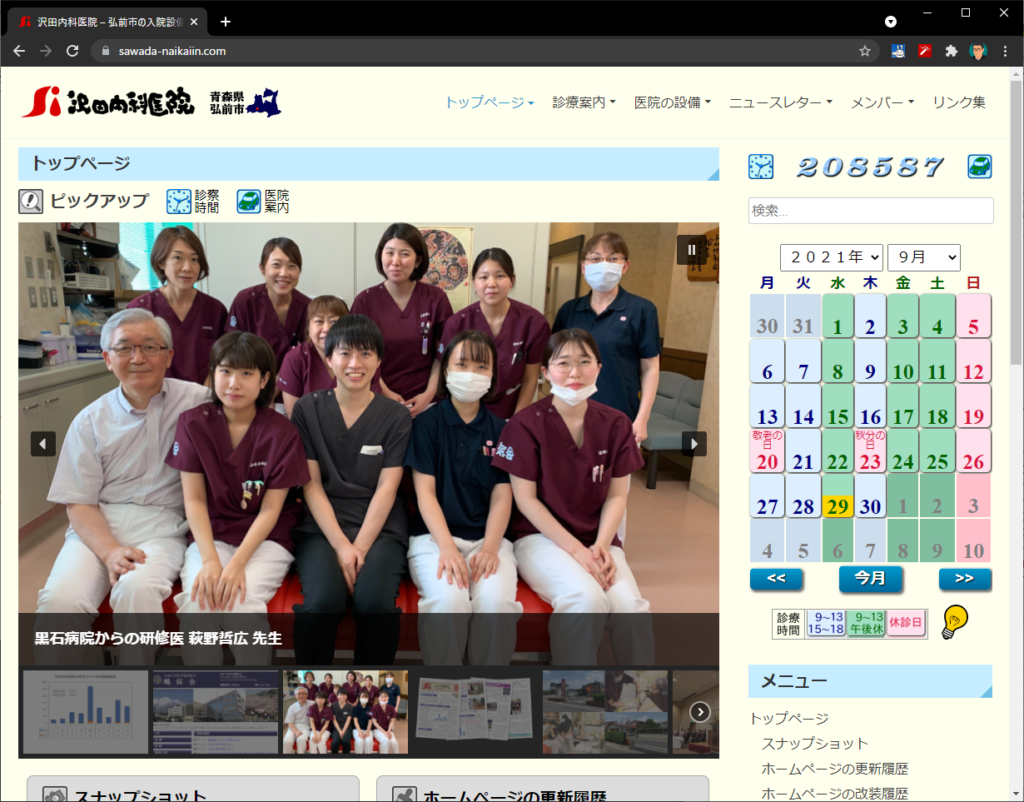Open スナップショット link in the sidebar menu
1024x802 pixels.
pyautogui.click(x=814, y=744)
